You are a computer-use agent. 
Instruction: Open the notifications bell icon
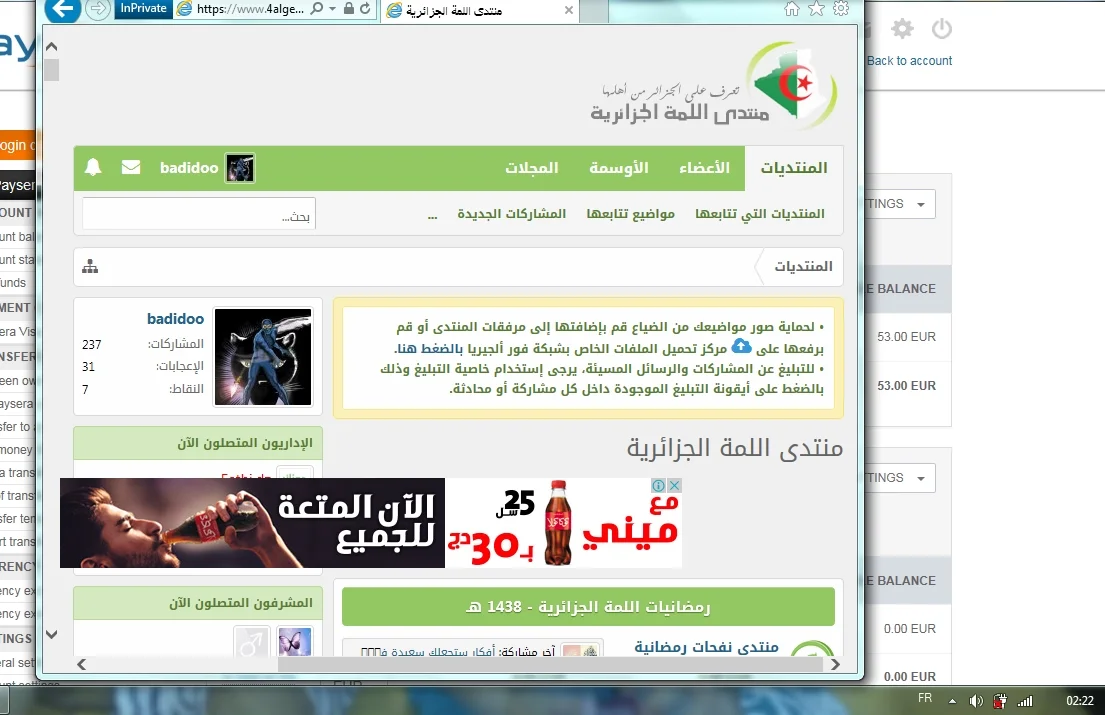(x=93, y=168)
